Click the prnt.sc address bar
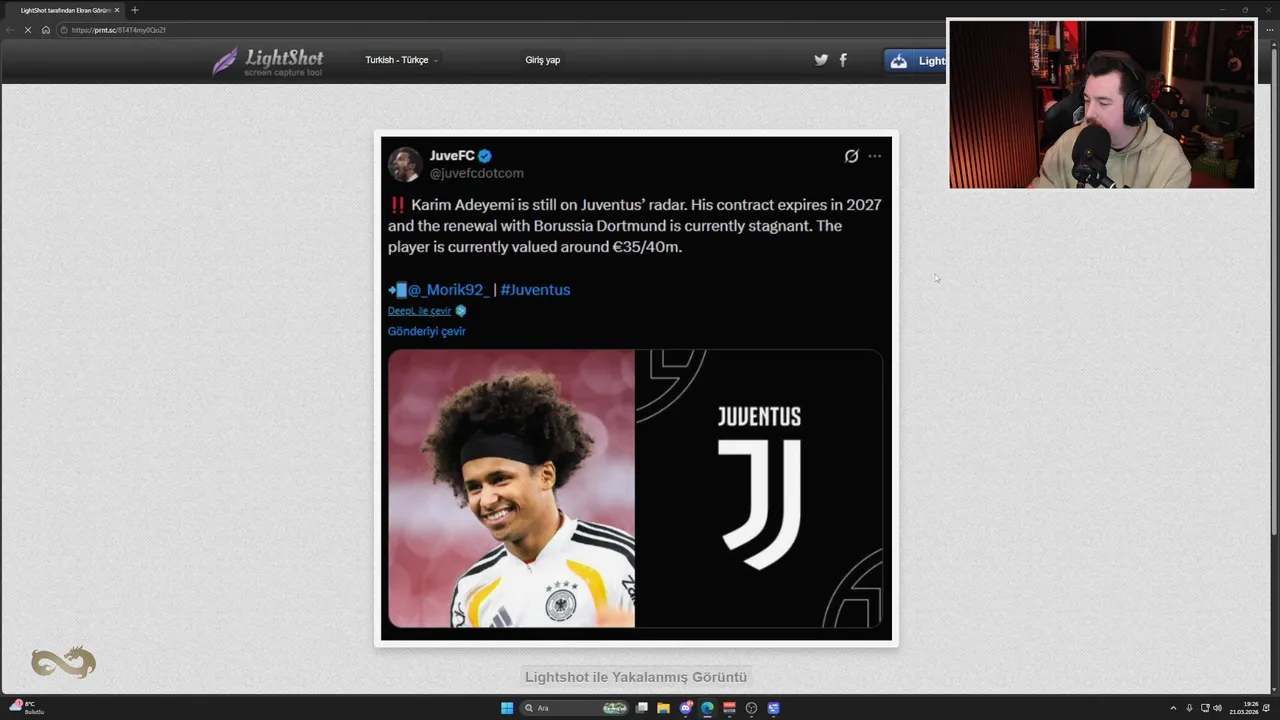The image size is (1280, 720). pyautogui.click(x=500, y=30)
